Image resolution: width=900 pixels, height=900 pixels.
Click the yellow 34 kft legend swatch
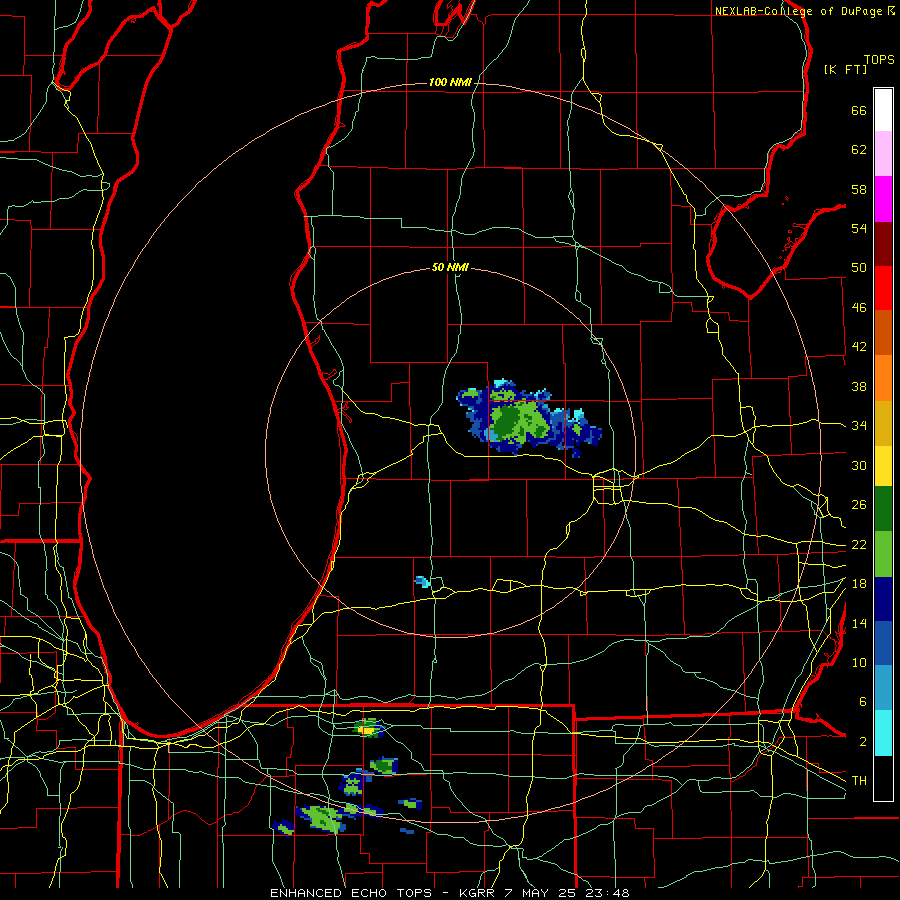883,466
